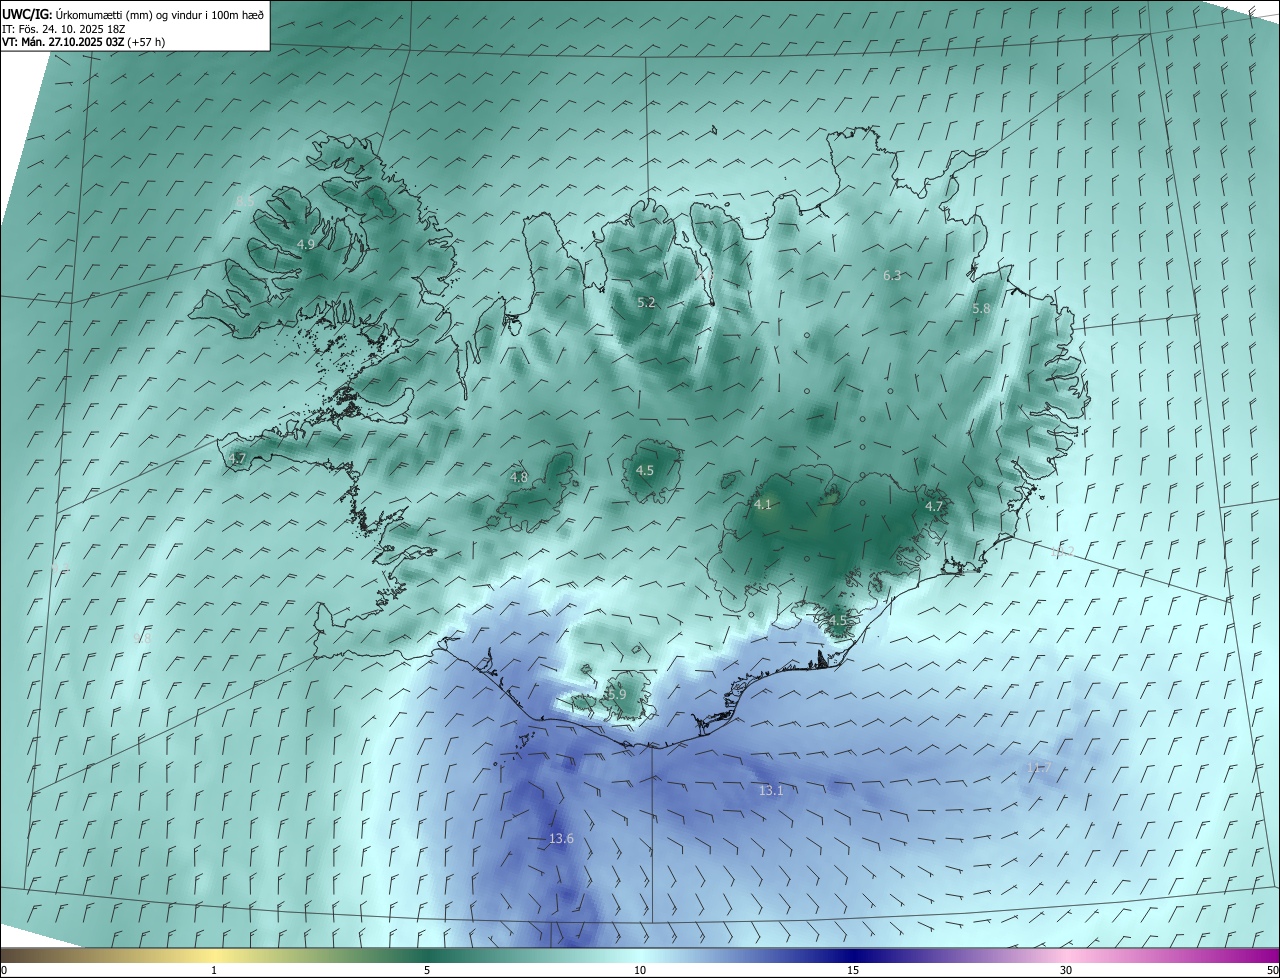Click the 1 tick on the color scale
The image size is (1280, 978).
(214, 970)
